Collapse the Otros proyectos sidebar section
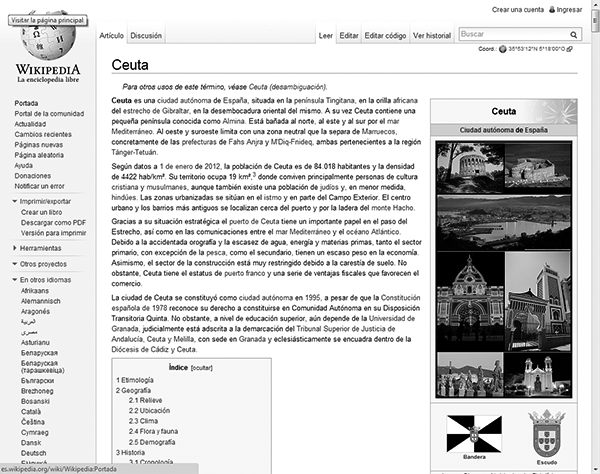This screenshot has width=600, height=474. click(43, 264)
